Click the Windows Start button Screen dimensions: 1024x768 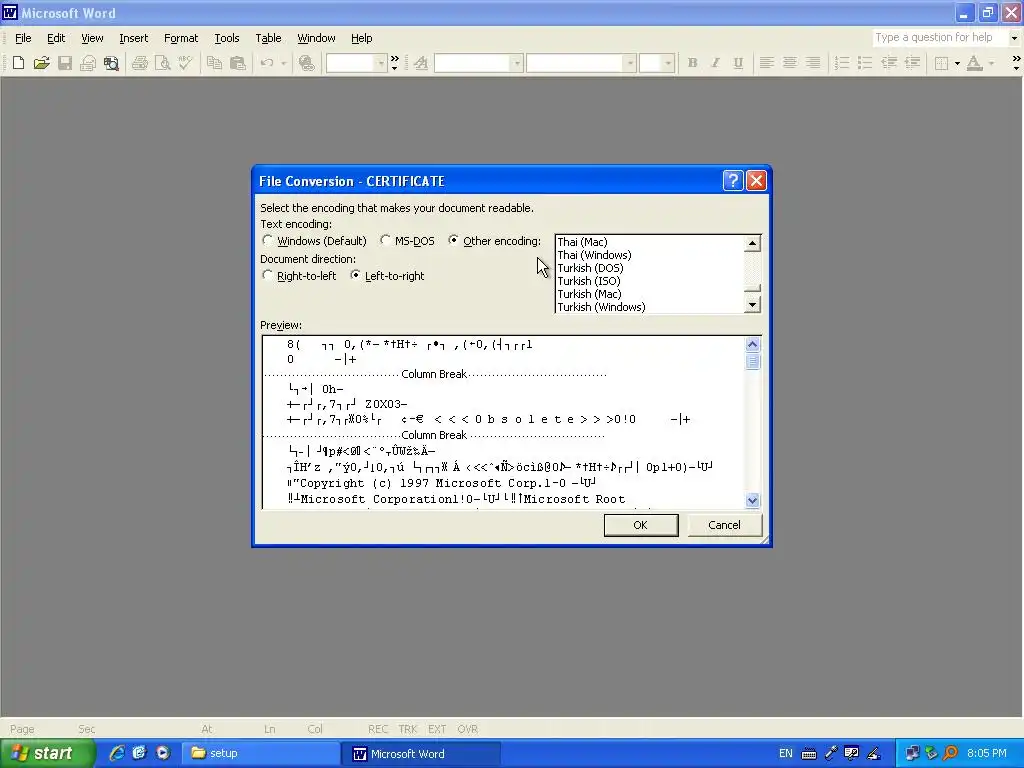point(47,753)
